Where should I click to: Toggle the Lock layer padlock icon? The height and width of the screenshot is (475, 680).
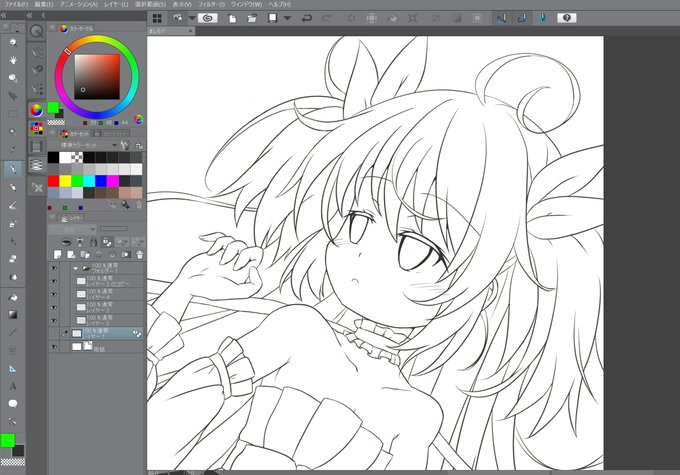(93, 242)
